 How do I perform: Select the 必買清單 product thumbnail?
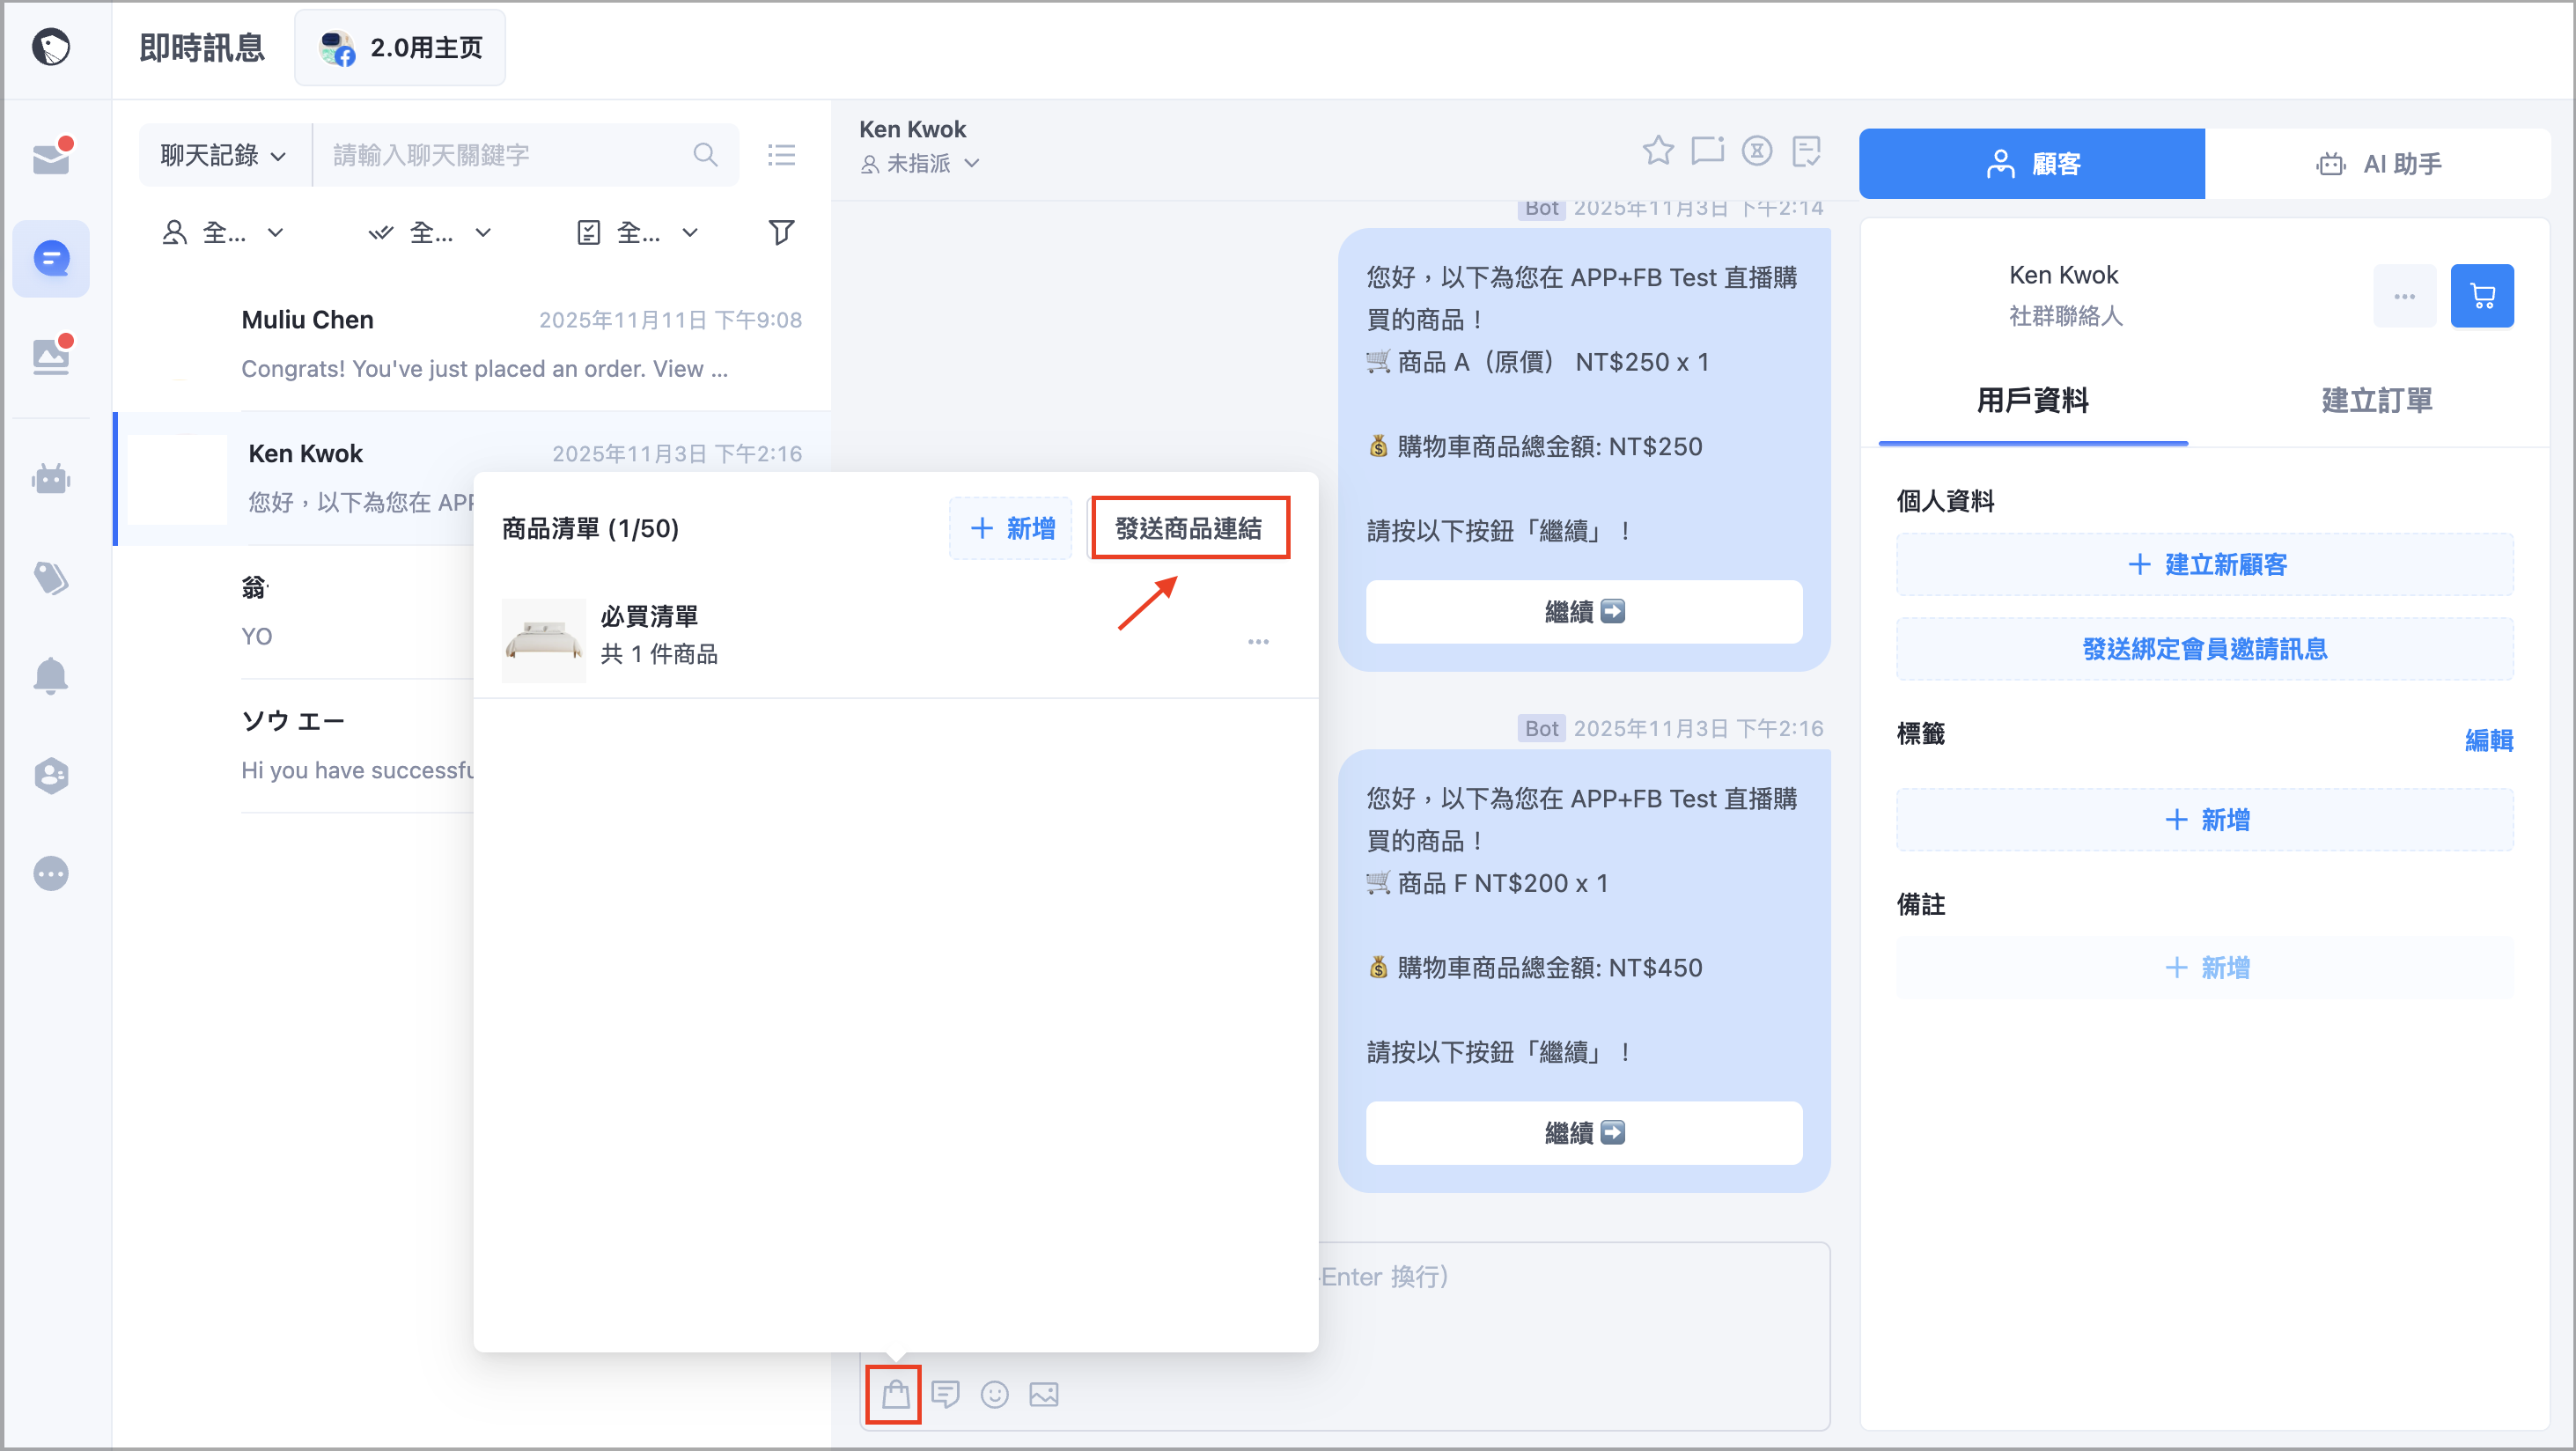pyautogui.click(x=543, y=640)
